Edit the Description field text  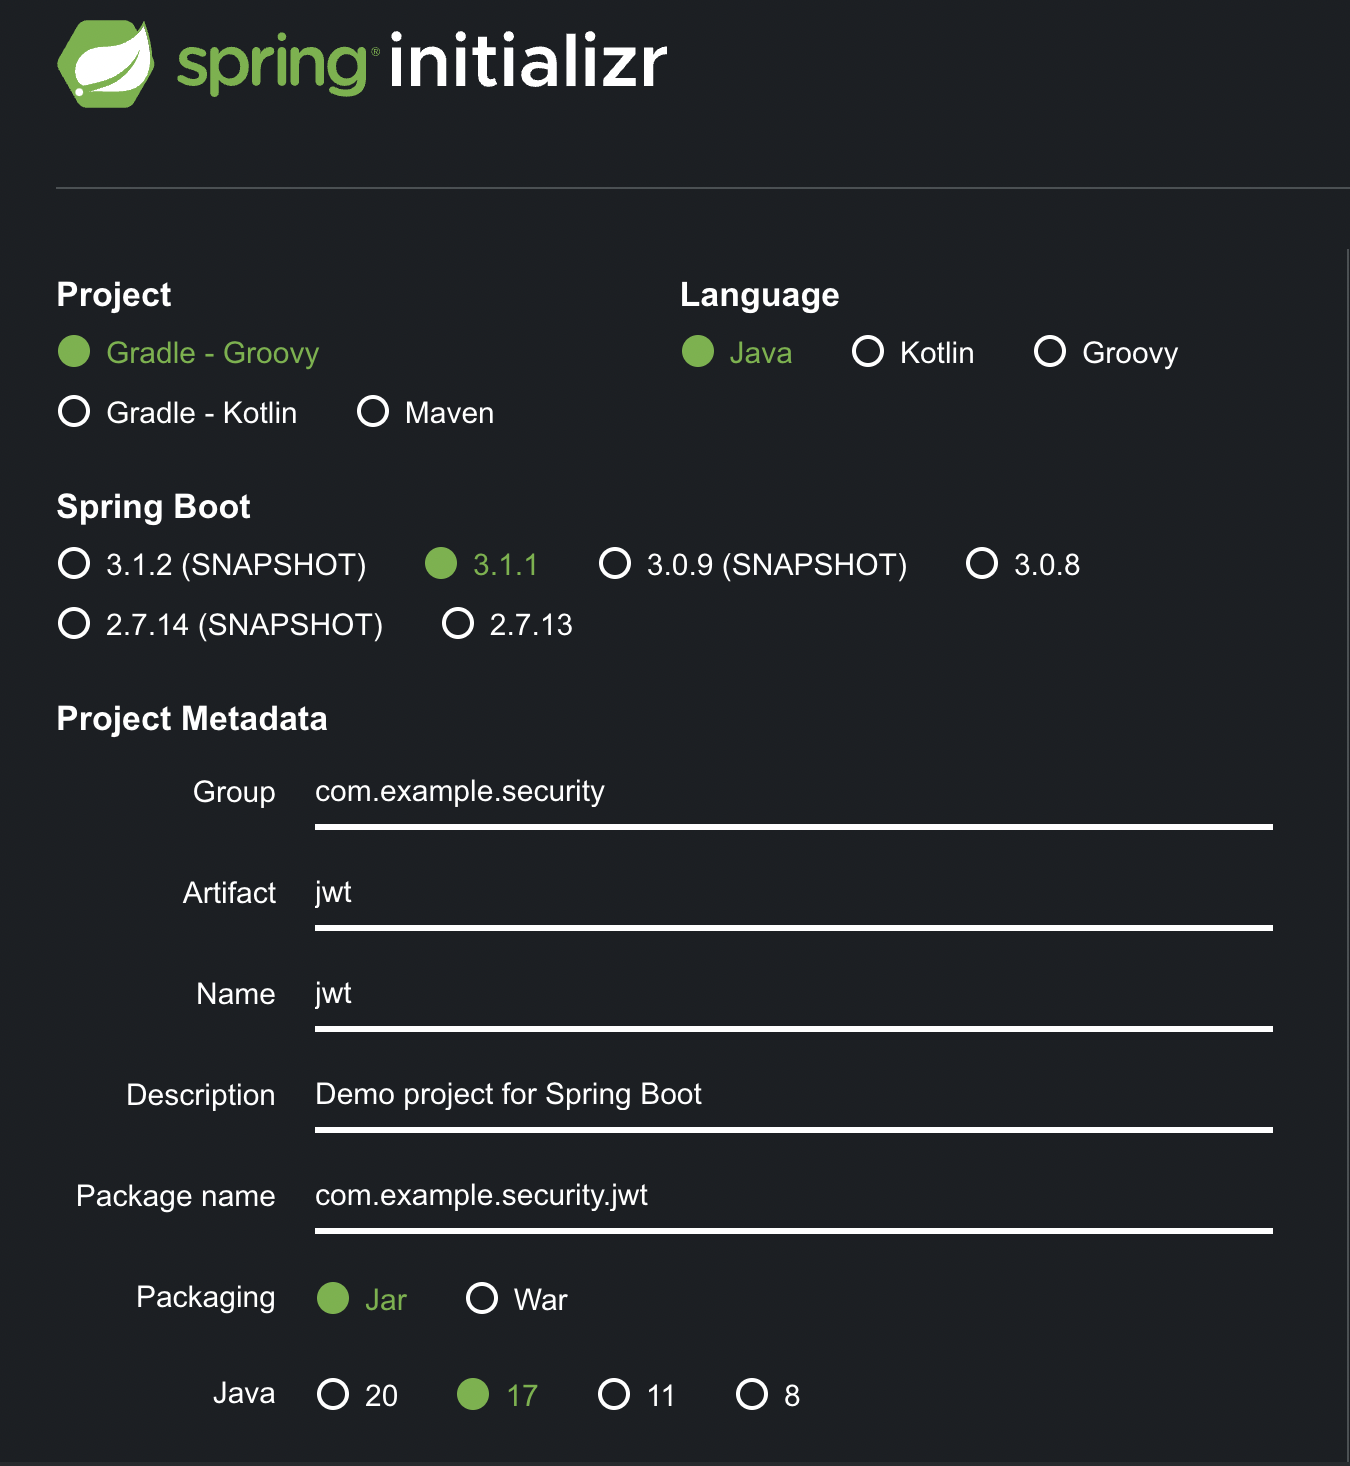tap(794, 1100)
